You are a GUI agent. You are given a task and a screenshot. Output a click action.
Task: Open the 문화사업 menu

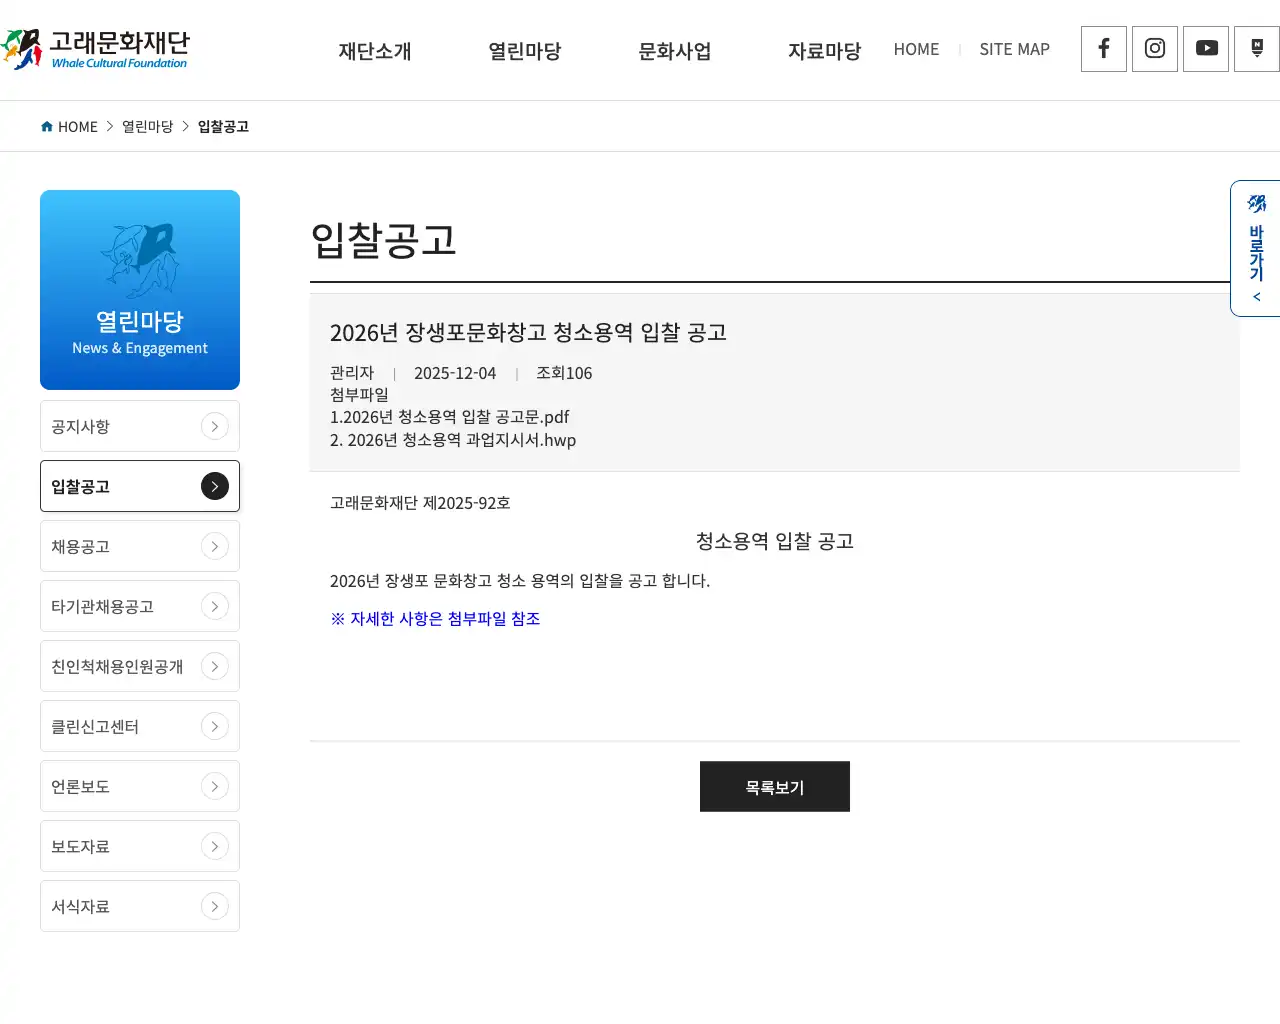coord(675,51)
